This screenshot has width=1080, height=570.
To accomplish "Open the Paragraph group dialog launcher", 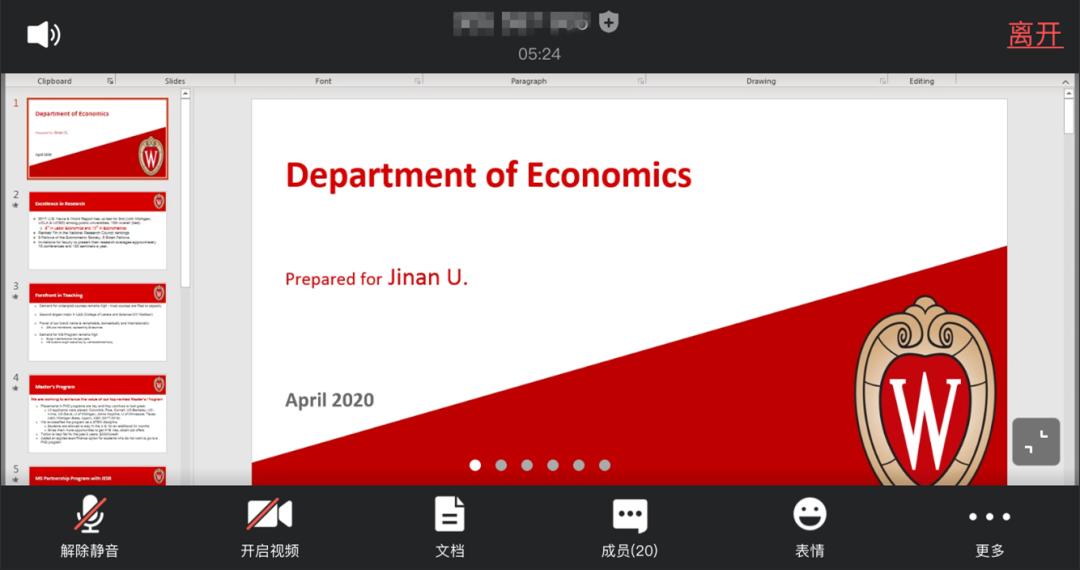I will [x=641, y=81].
